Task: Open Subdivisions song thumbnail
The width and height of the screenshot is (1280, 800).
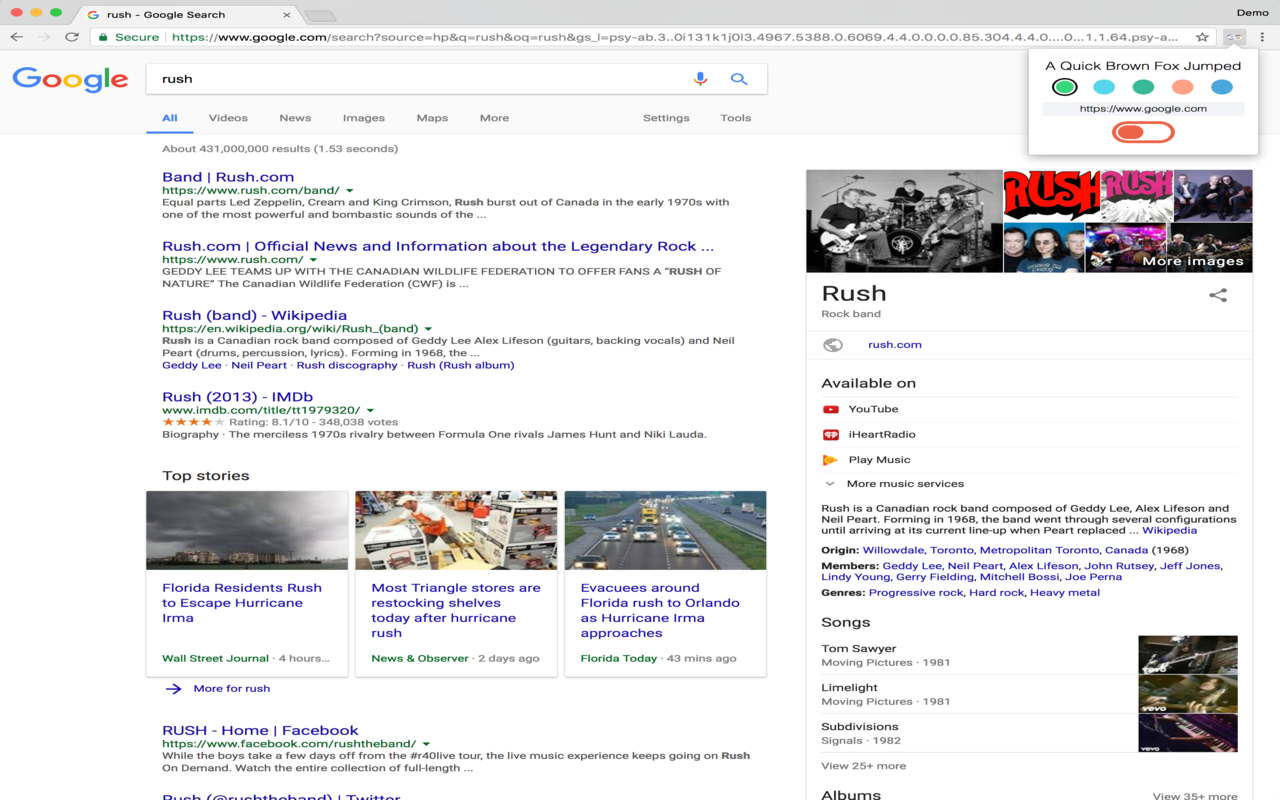Action: coord(1188,733)
